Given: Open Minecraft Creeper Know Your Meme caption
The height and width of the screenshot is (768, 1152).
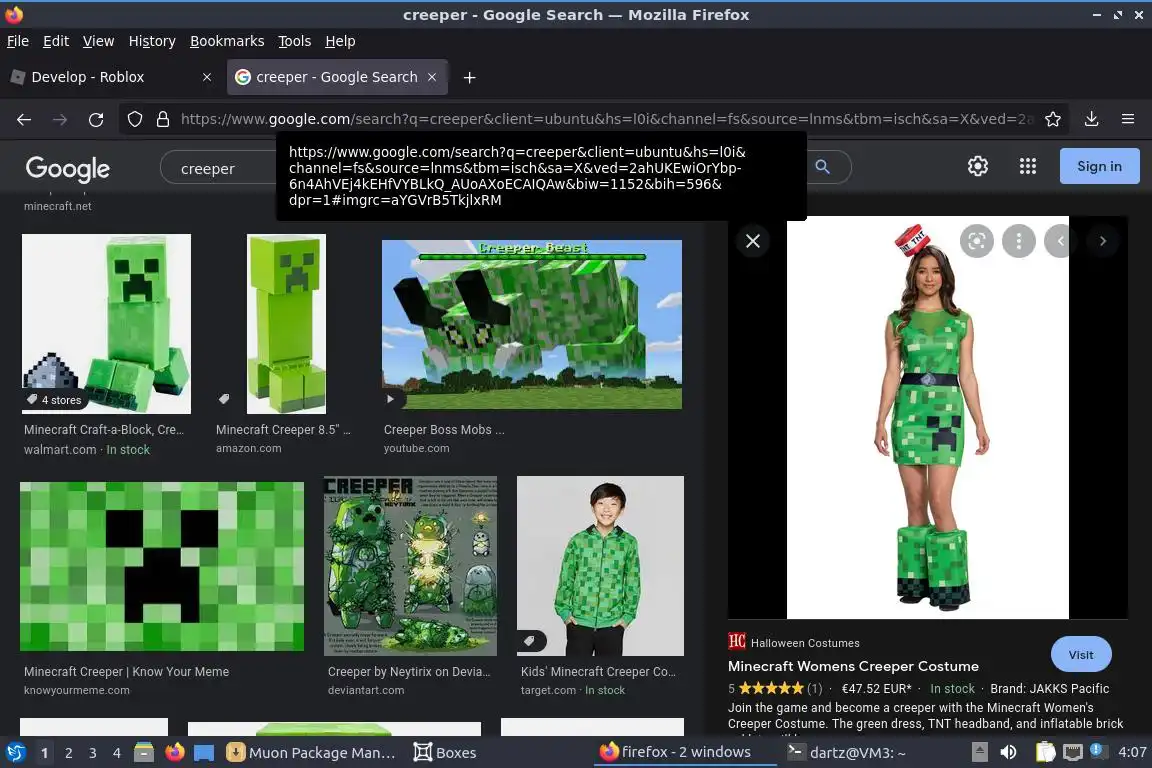Looking at the screenshot, I should coord(126,672).
